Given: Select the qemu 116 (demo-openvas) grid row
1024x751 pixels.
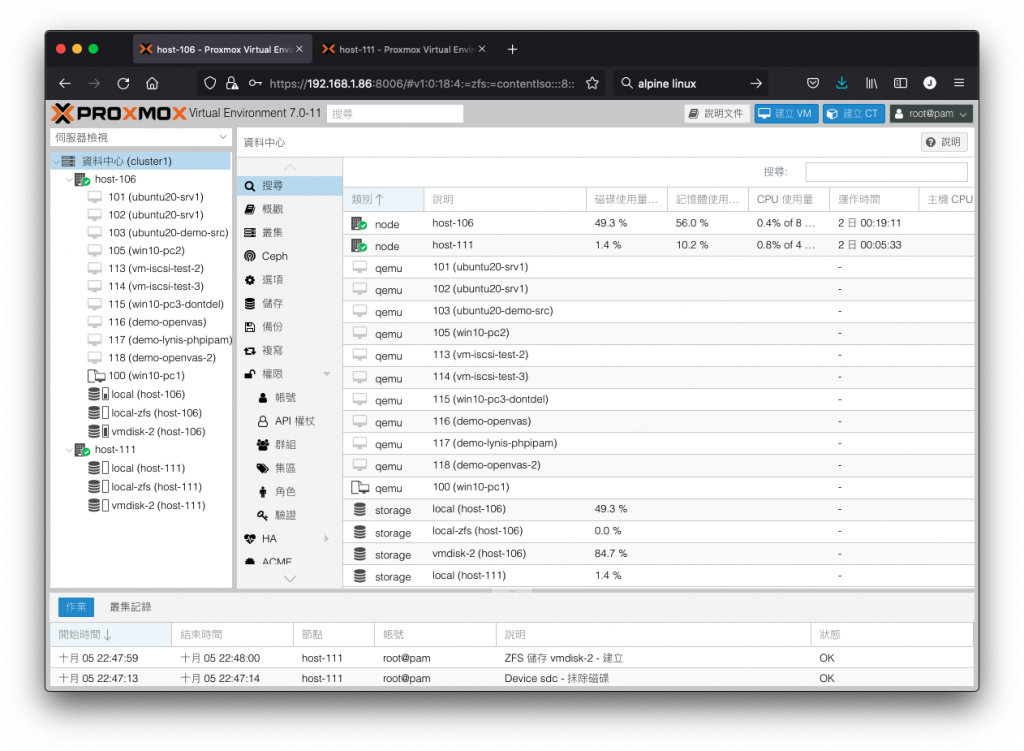Looking at the screenshot, I should [658, 422].
